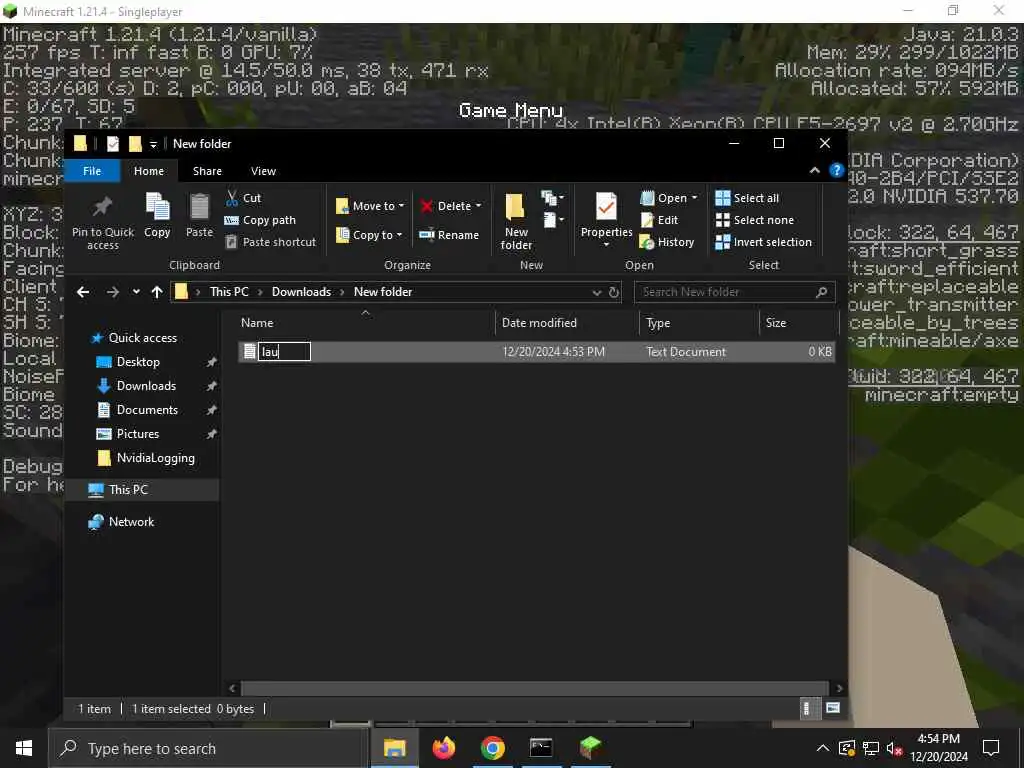Open the Quick Access Toolbar customize dropdown
The height and width of the screenshot is (768, 1024).
click(153, 144)
